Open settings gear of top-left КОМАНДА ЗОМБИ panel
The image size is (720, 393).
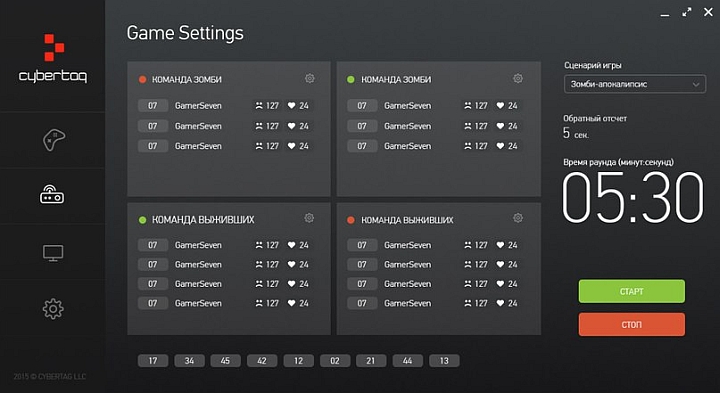click(x=310, y=79)
